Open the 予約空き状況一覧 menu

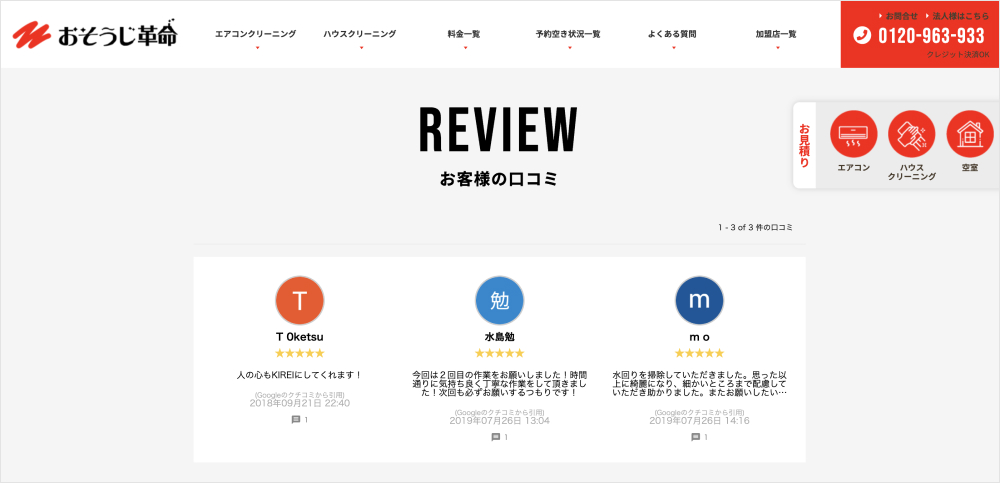pos(568,34)
